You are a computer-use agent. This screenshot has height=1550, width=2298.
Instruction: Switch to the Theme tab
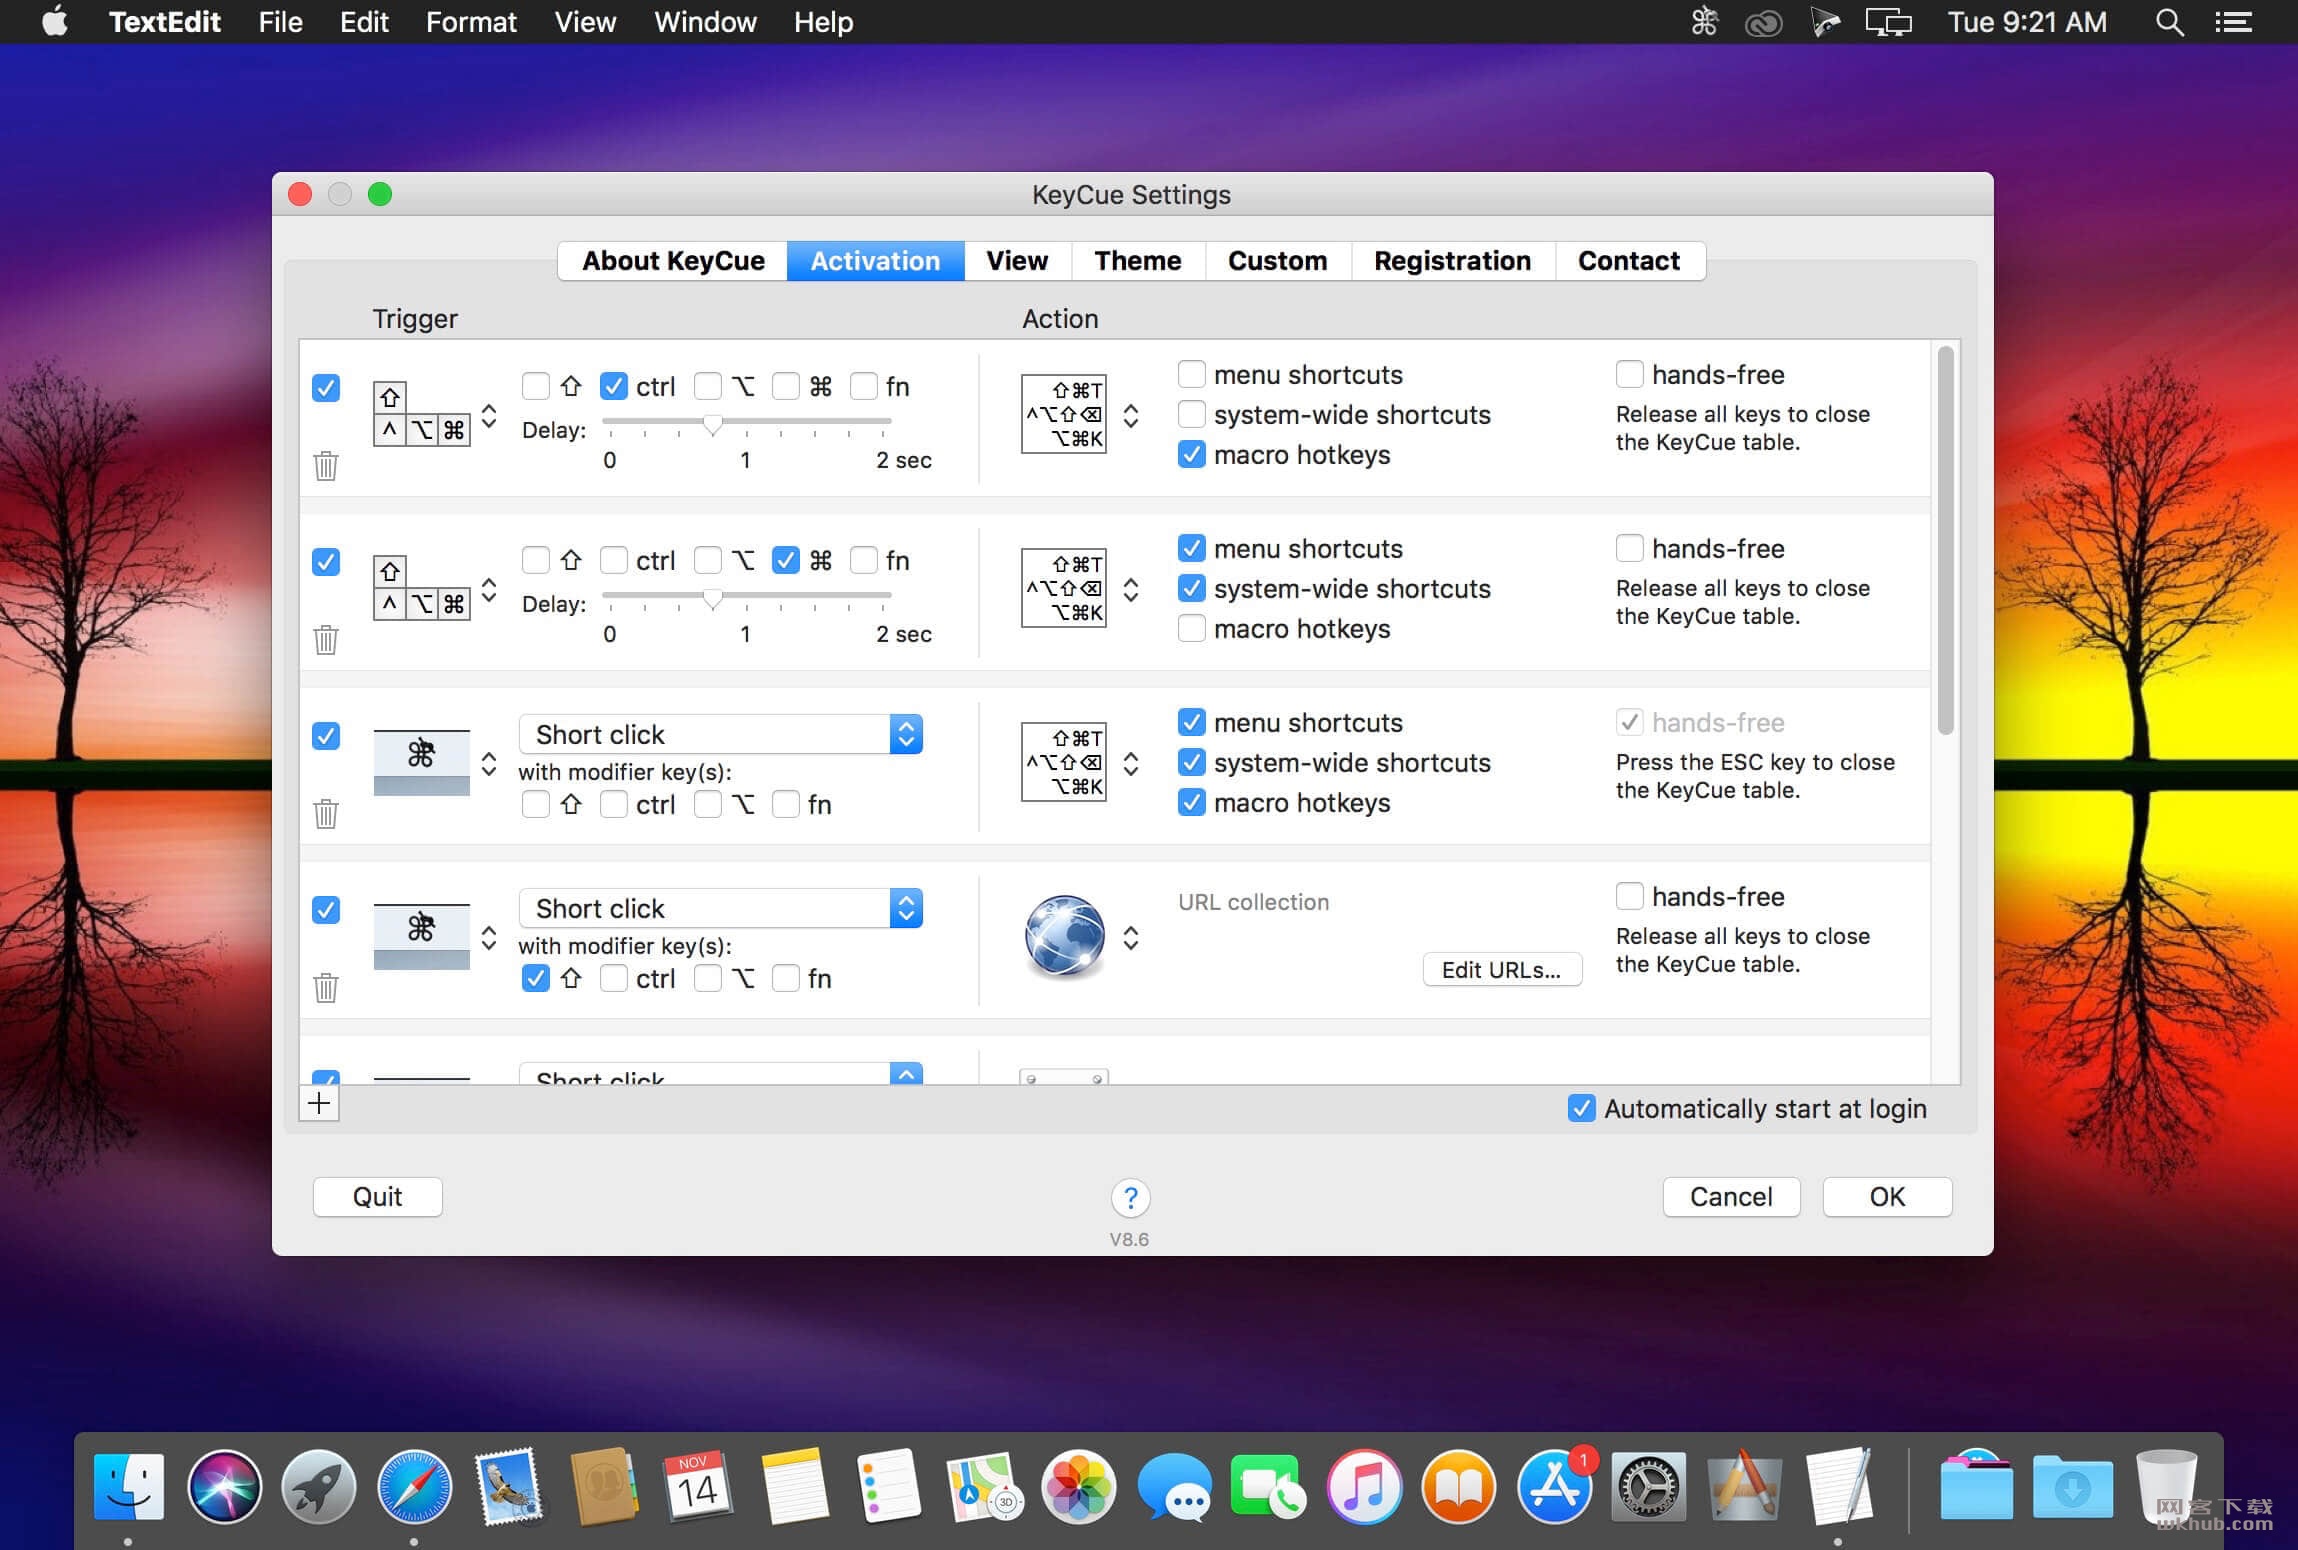1137,261
